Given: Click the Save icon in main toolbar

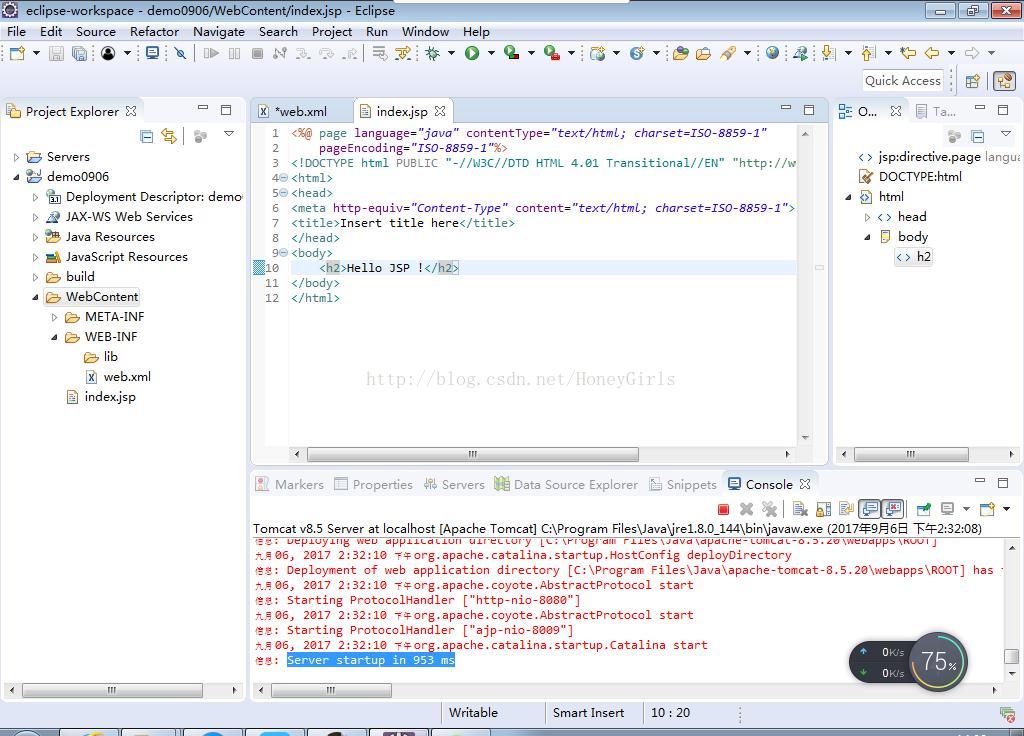Looking at the screenshot, I should pos(56,53).
